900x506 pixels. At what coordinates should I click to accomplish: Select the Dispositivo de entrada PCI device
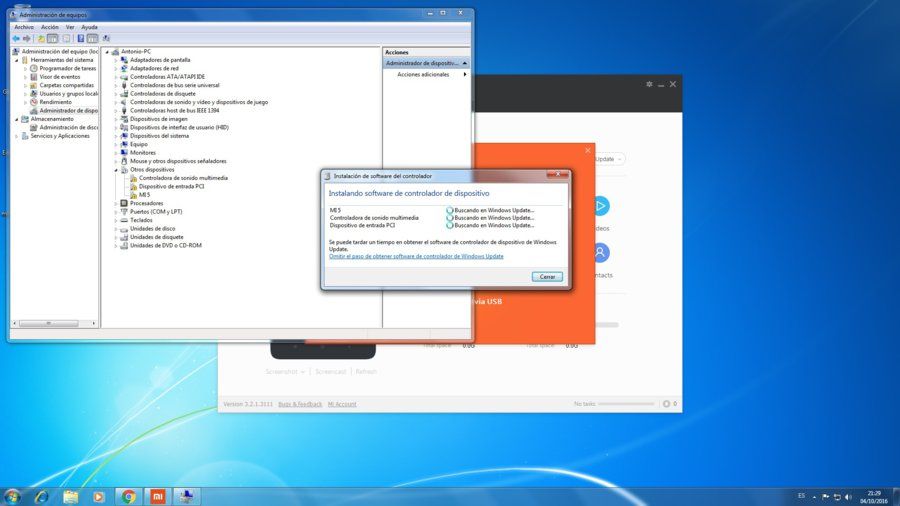pyautogui.click(x=172, y=186)
